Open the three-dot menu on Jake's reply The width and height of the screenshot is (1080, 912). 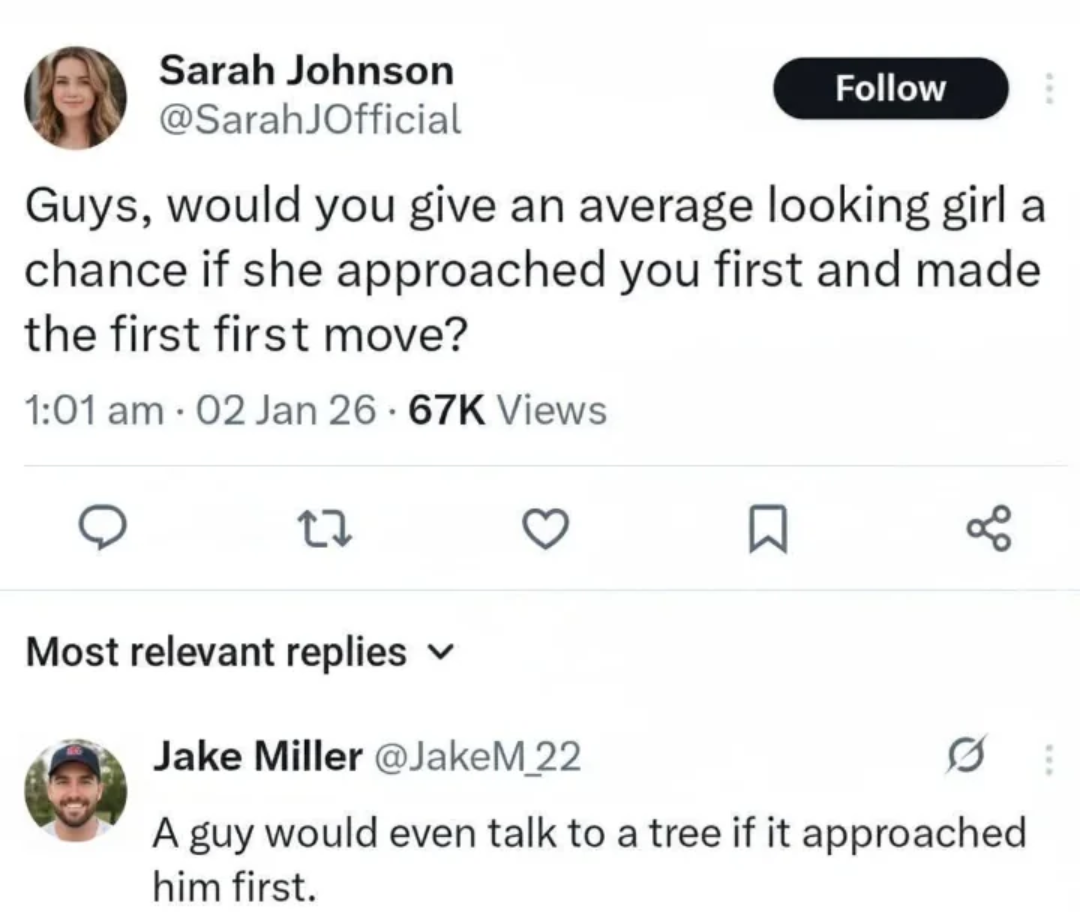click(1049, 760)
